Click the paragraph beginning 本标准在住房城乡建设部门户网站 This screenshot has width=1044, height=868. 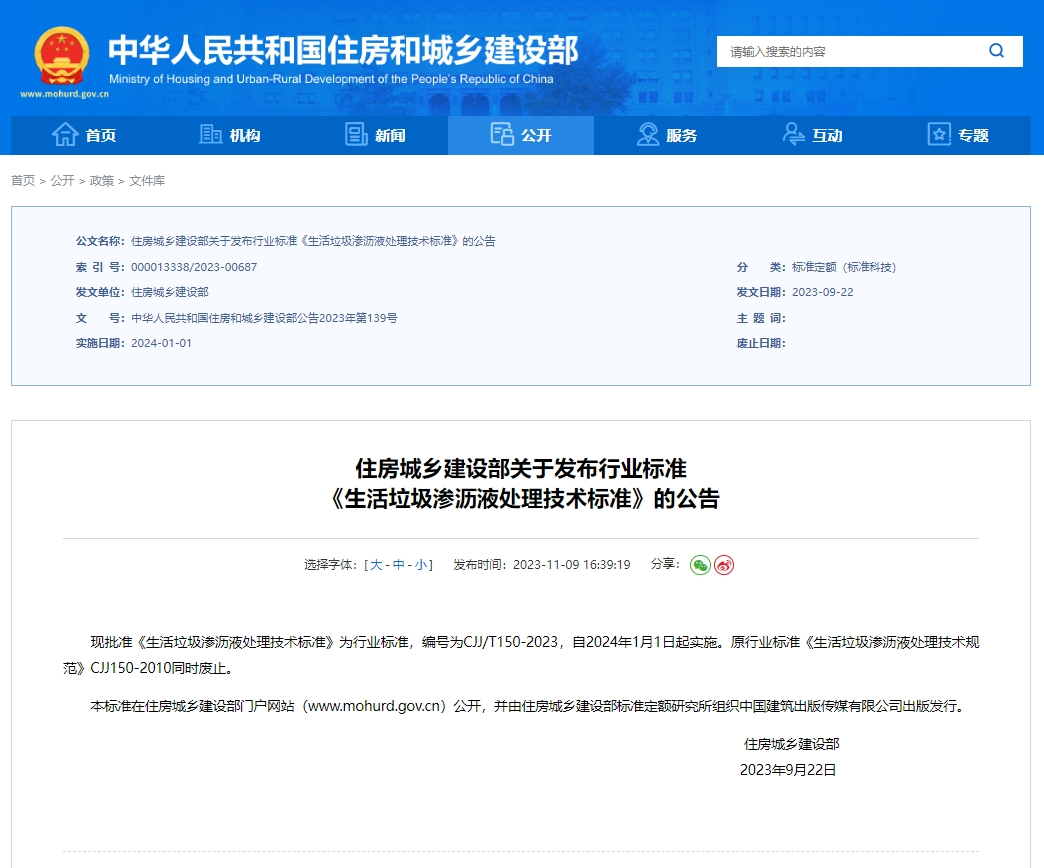[529, 706]
